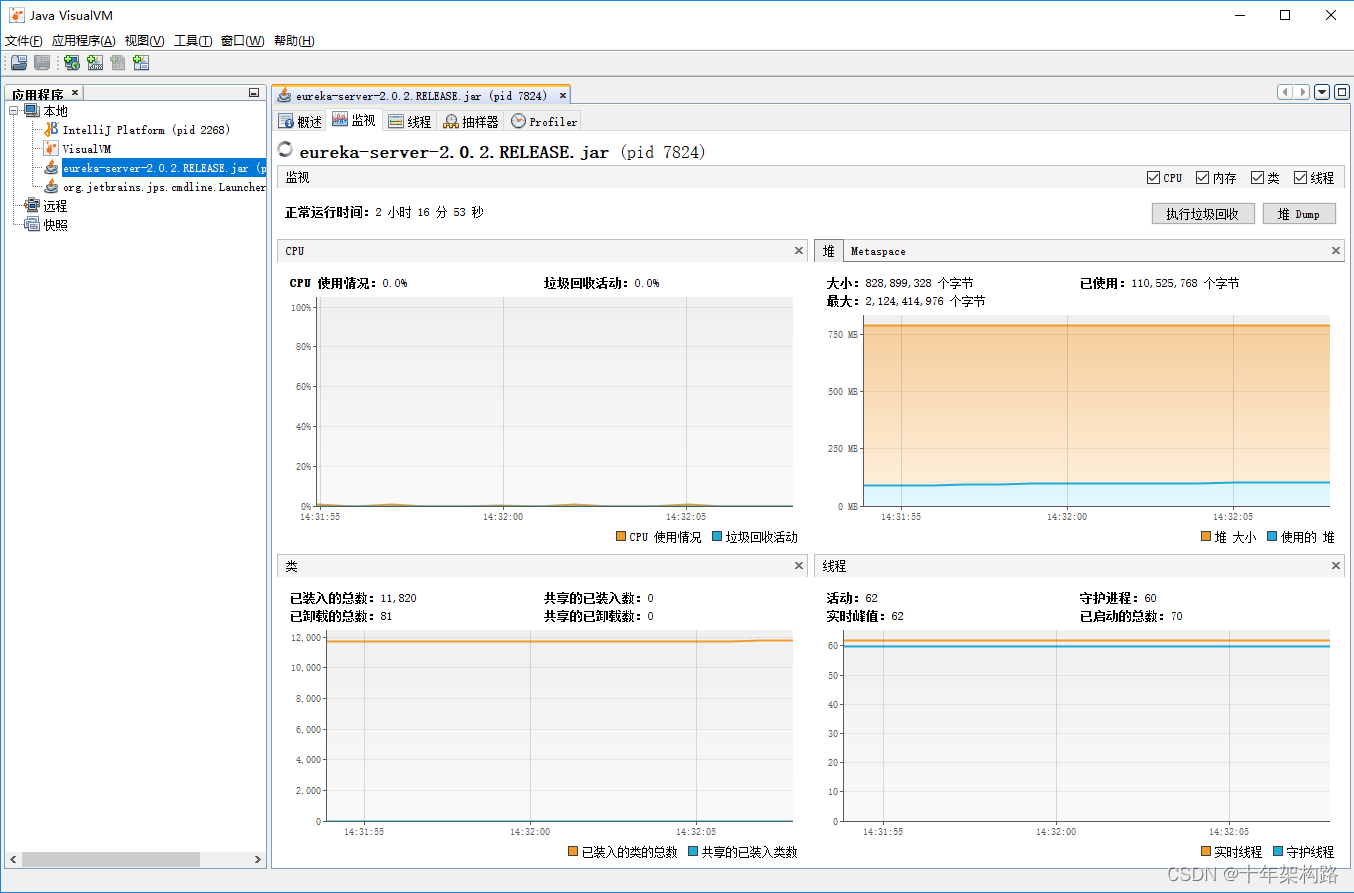Select the 快照 snapshots node
Screen dimensions: 1354x893
point(55,225)
